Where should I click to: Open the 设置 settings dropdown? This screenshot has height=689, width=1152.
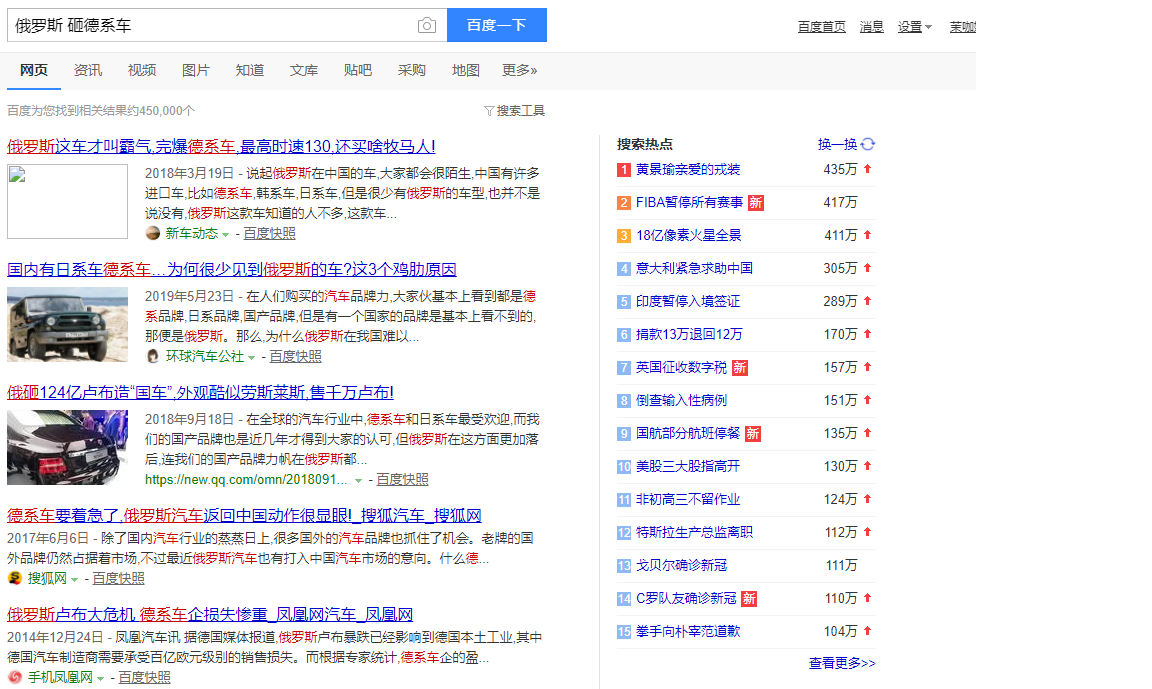point(915,26)
